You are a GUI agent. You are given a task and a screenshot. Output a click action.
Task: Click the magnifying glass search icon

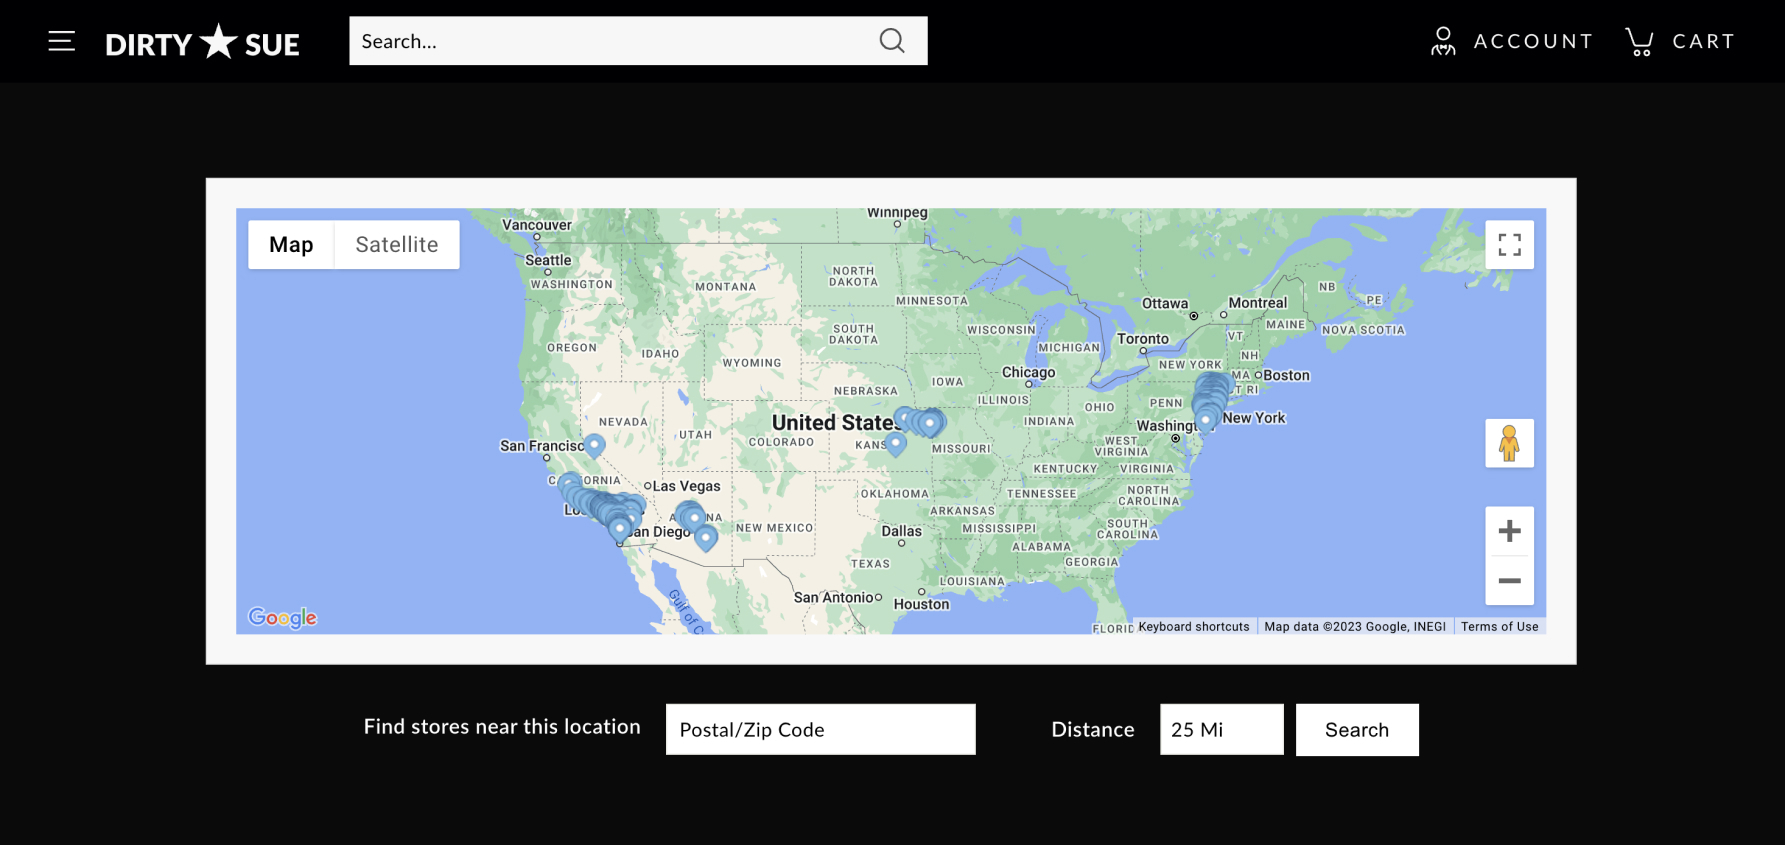coord(891,41)
